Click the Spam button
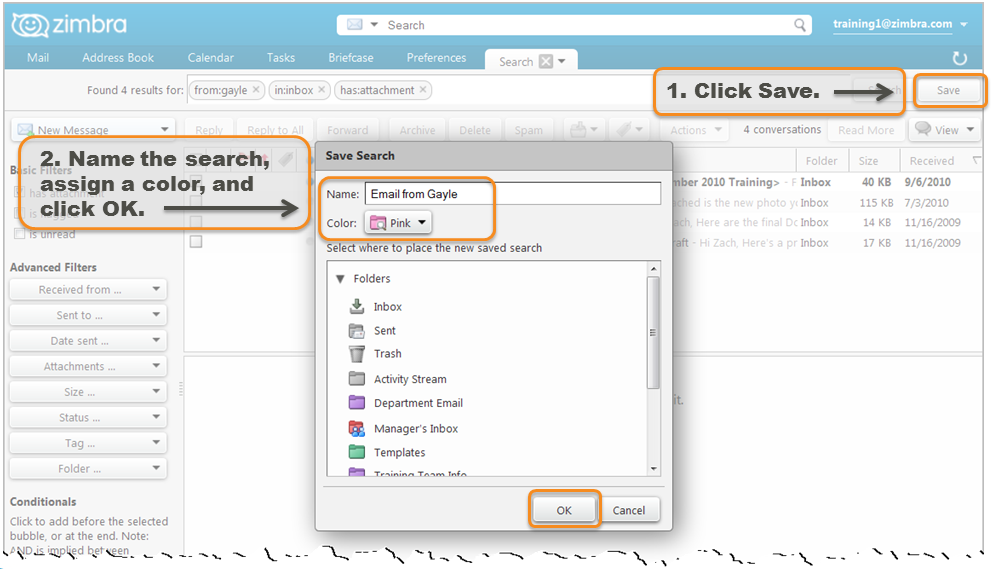Screen dimensions: 991x569 [x=528, y=130]
